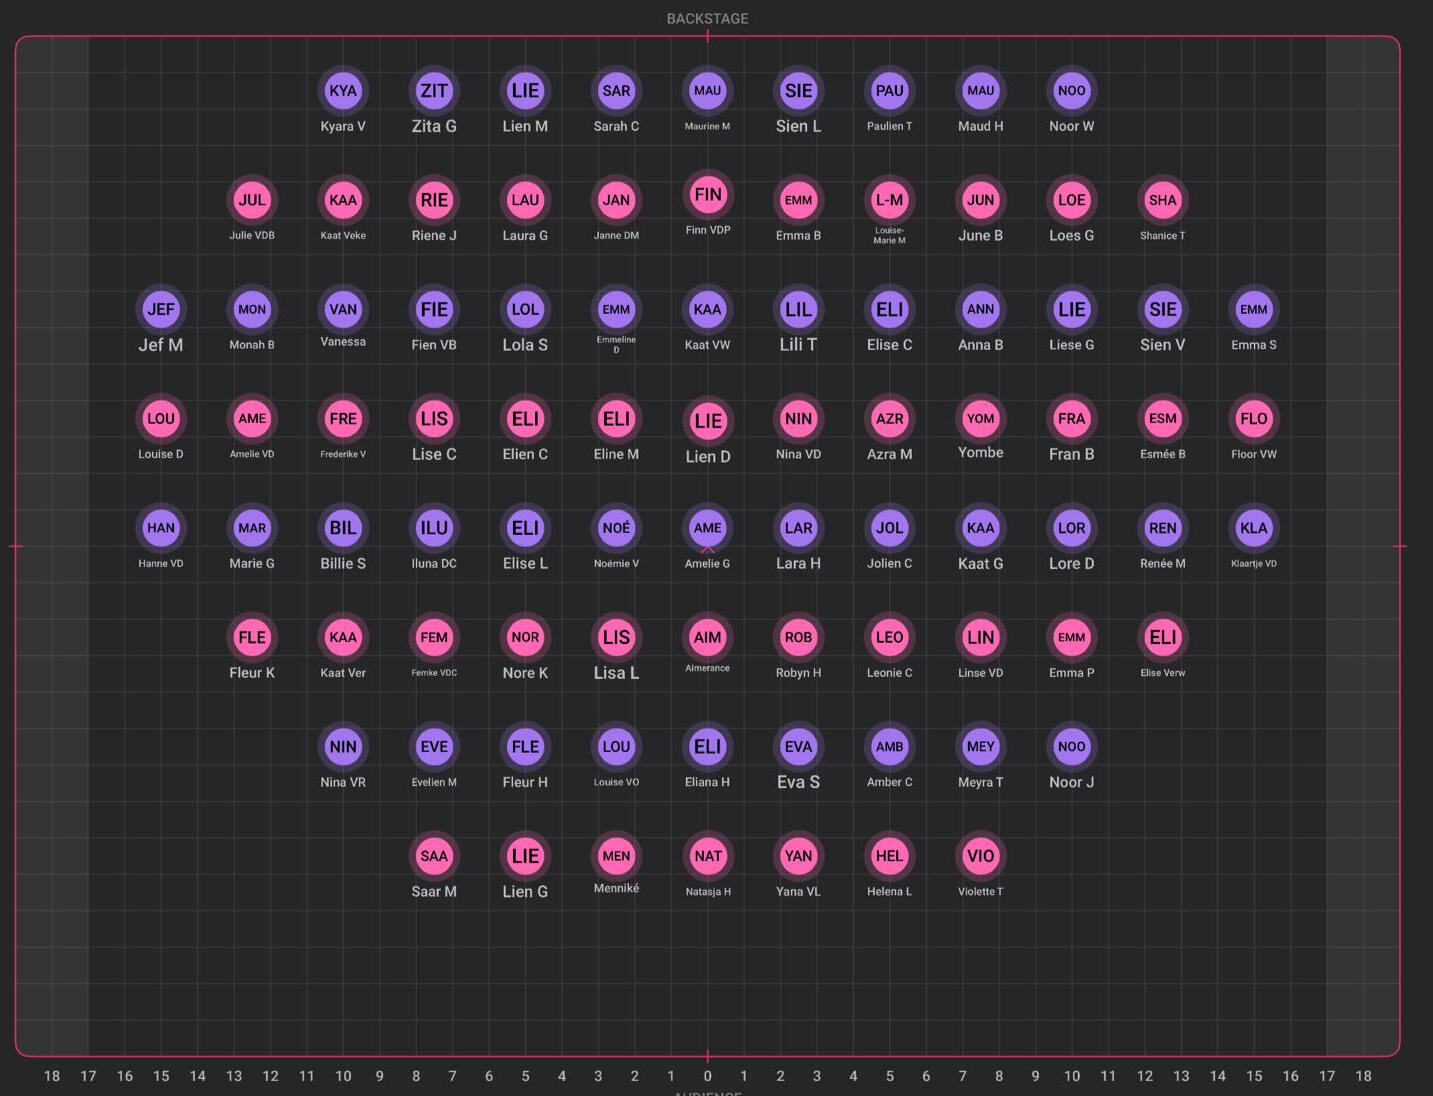Select the Menniké pink marker
This screenshot has height=1096, width=1433.
[616, 856]
